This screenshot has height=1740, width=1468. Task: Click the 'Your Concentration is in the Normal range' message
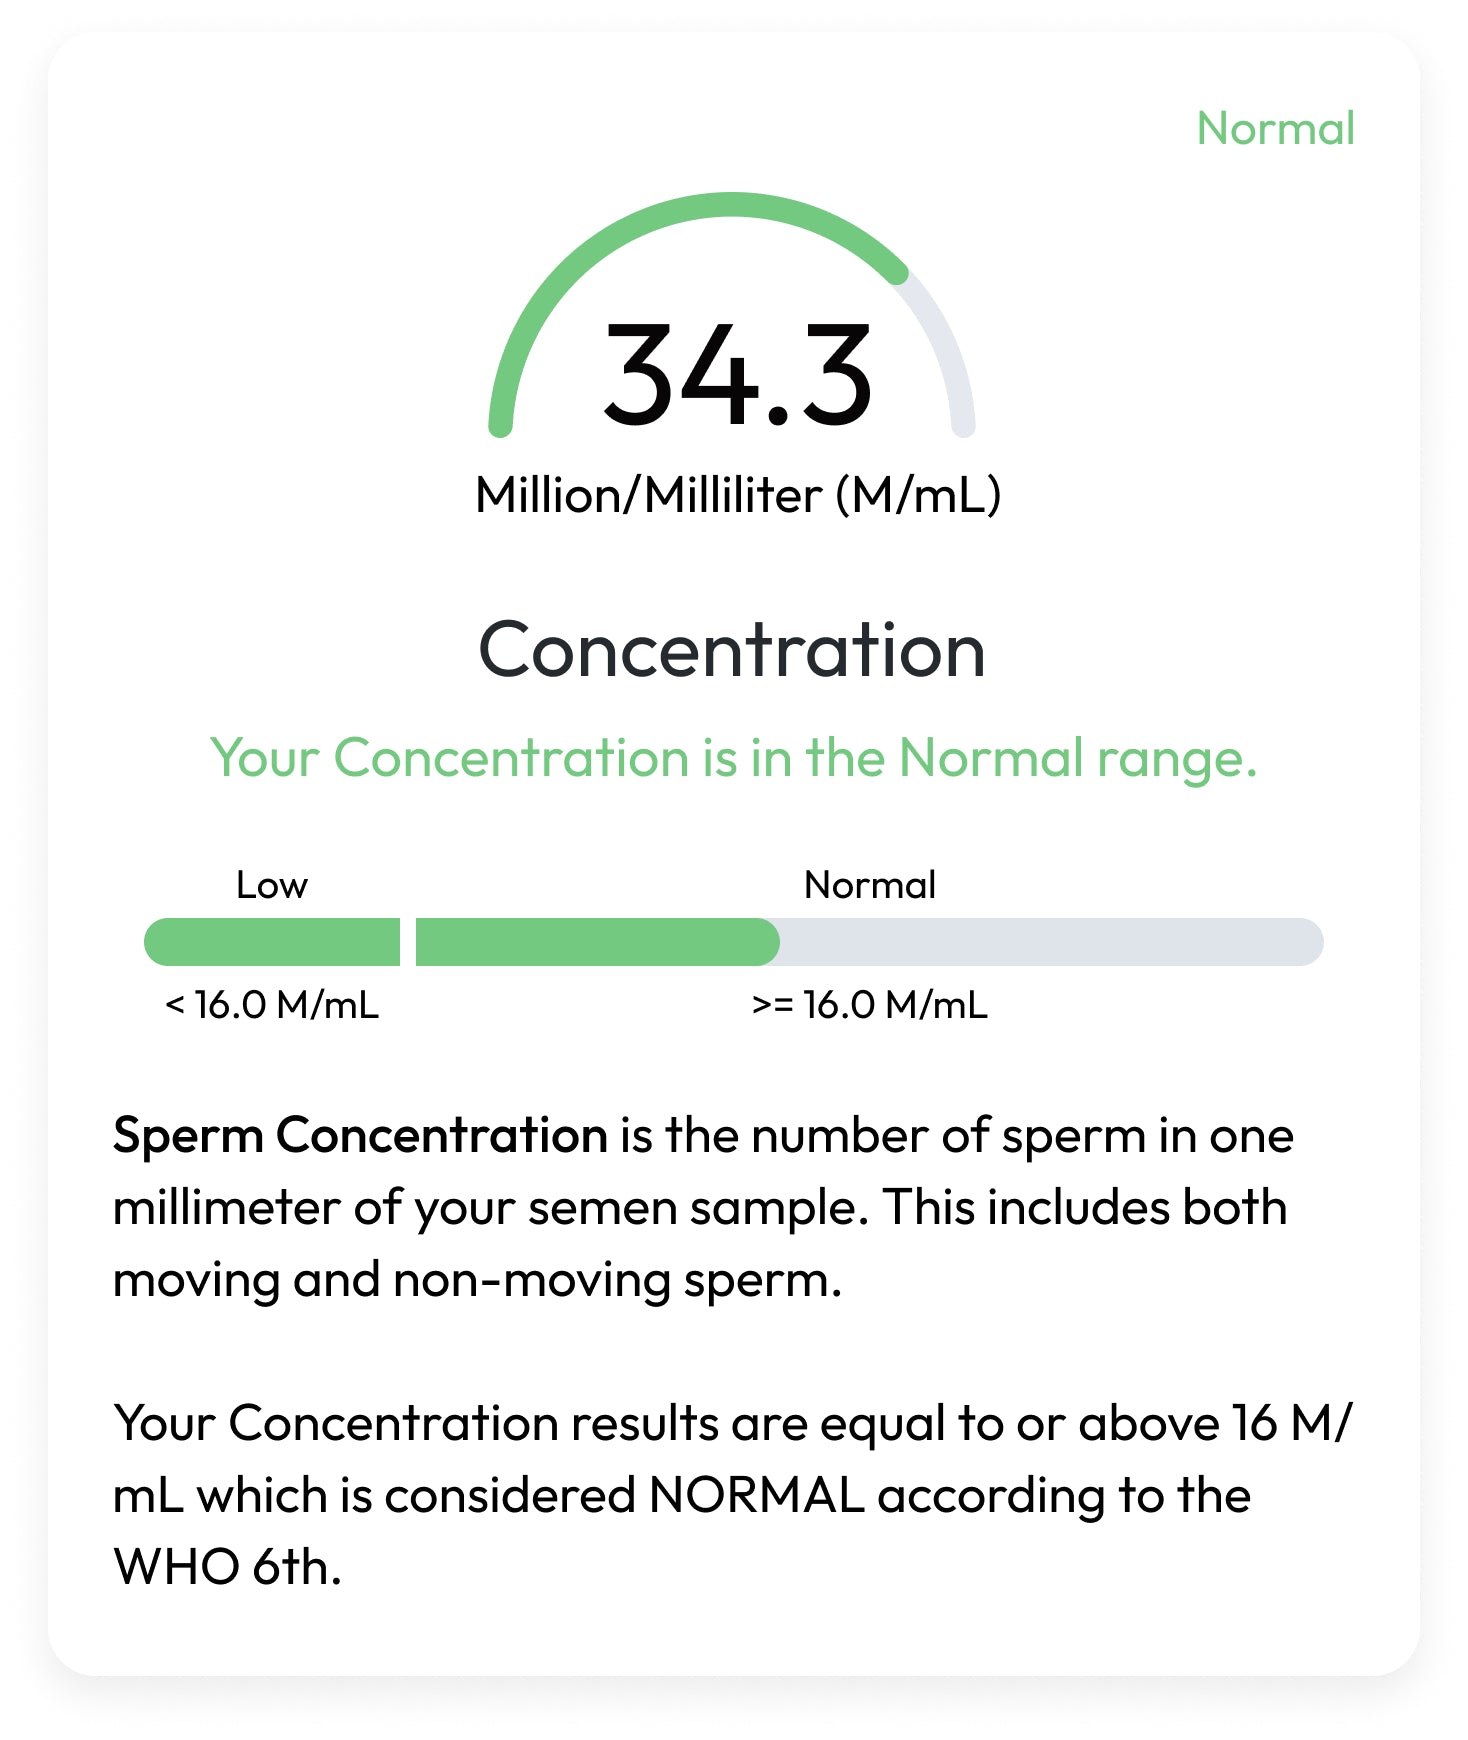click(x=733, y=758)
